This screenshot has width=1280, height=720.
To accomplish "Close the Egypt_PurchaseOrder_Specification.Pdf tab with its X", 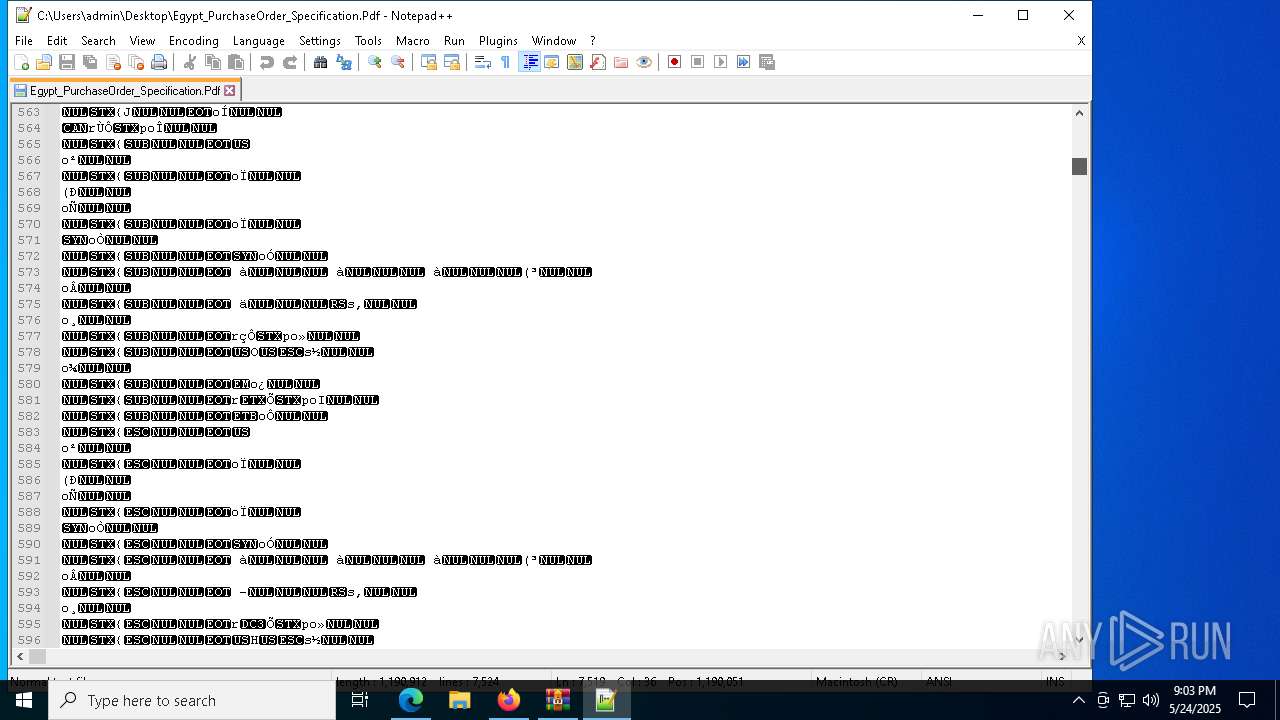I will [x=229, y=91].
